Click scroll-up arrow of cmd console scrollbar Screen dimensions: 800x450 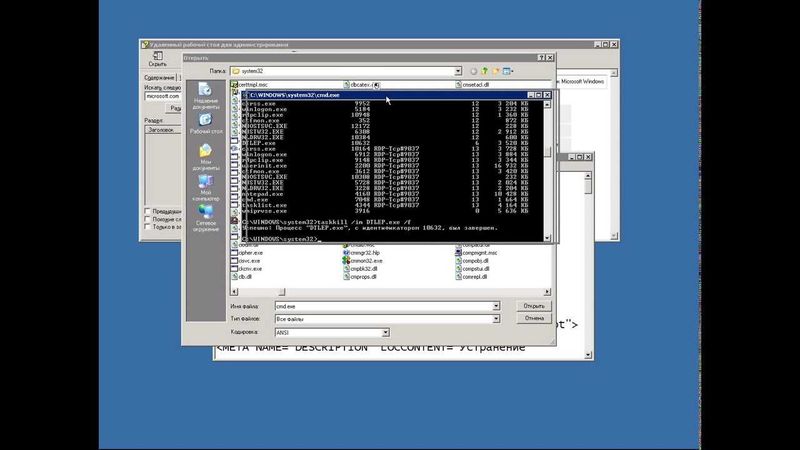coord(547,104)
